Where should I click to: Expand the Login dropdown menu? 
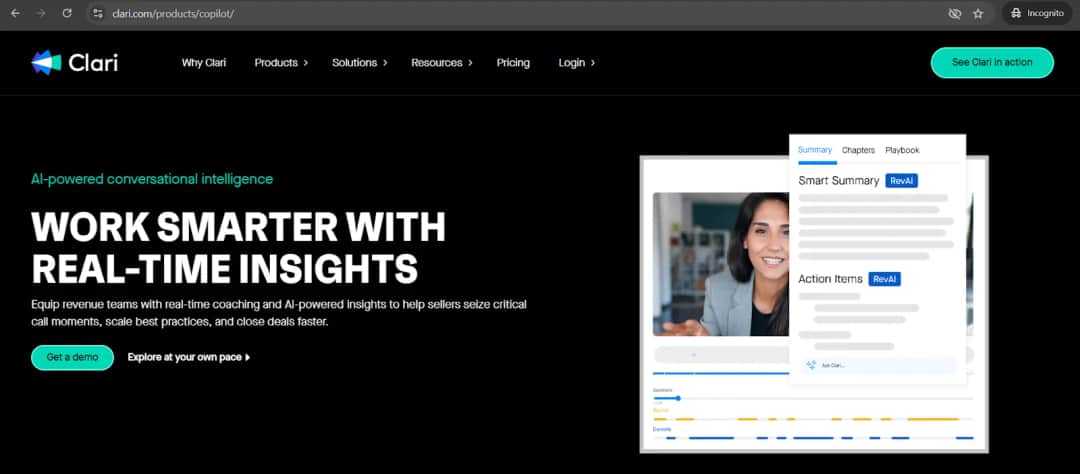click(577, 63)
